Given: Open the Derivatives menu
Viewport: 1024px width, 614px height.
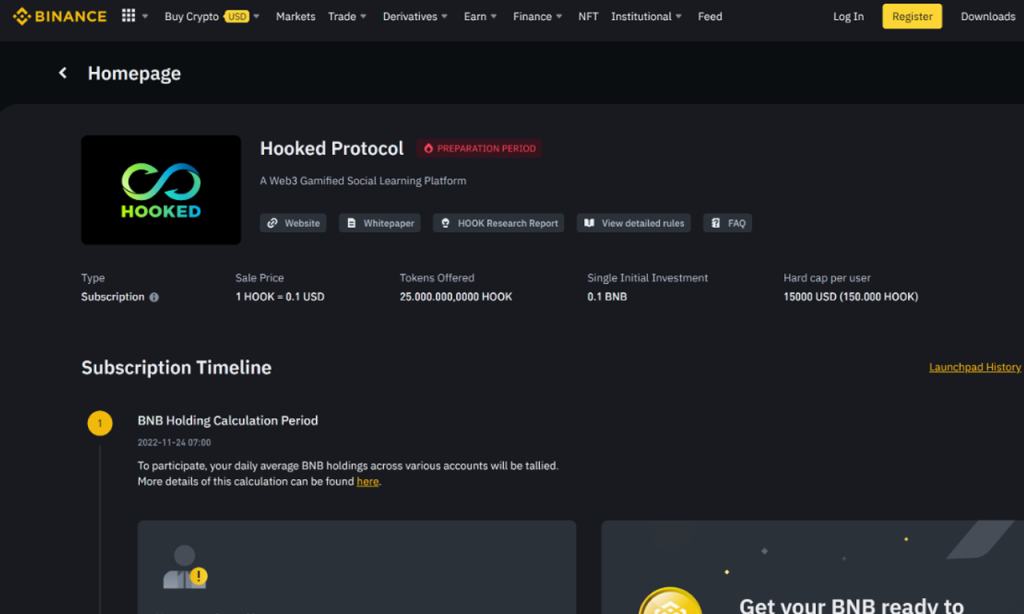Looking at the screenshot, I should click(x=409, y=16).
